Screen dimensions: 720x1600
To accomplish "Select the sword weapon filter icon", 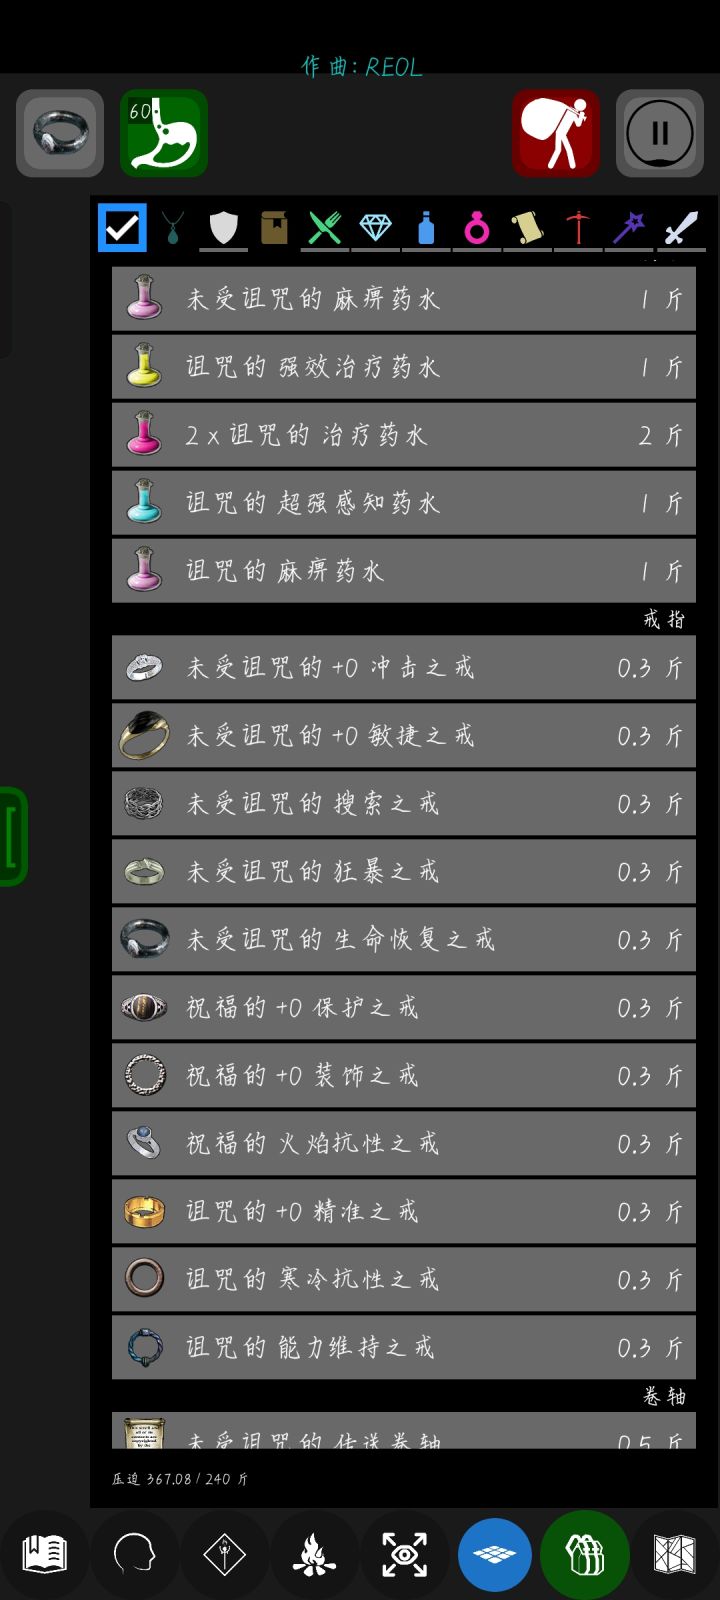I will [x=680, y=228].
